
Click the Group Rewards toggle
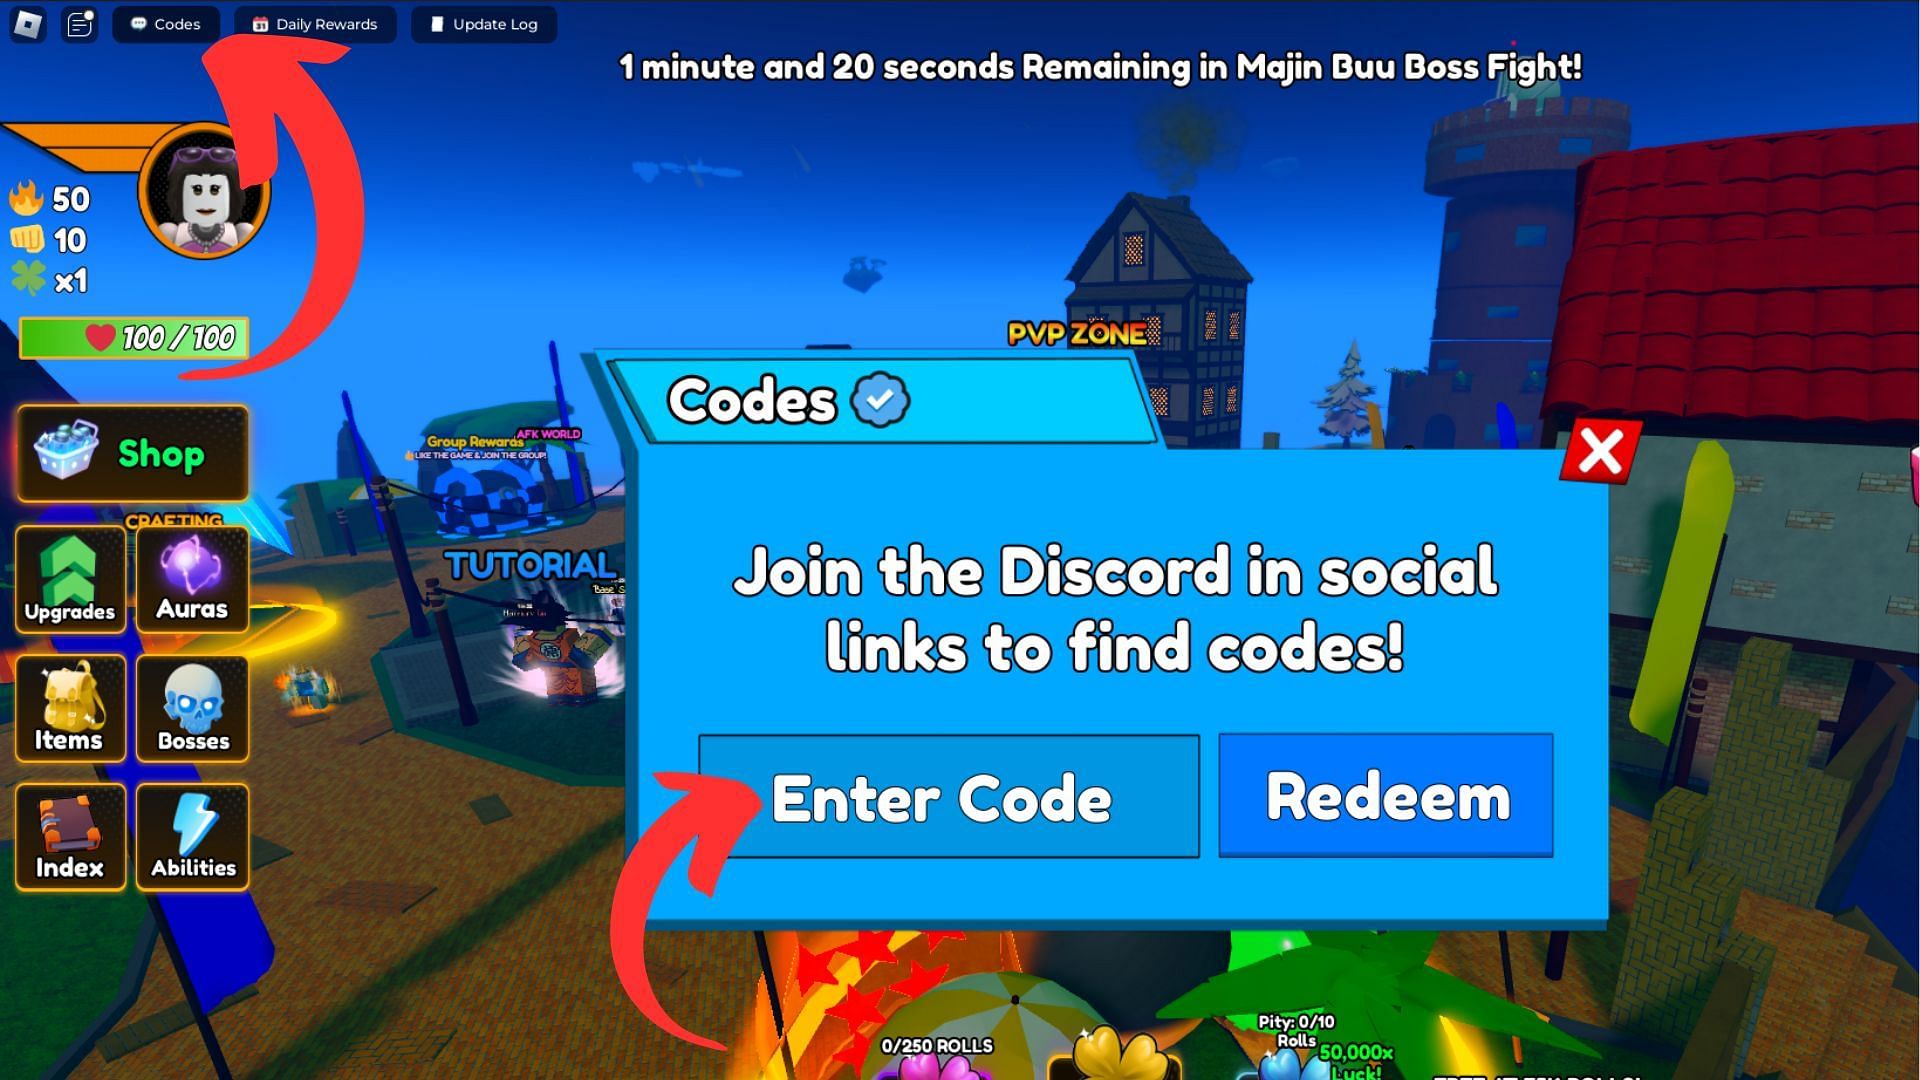pyautogui.click(x=469, y=436)
